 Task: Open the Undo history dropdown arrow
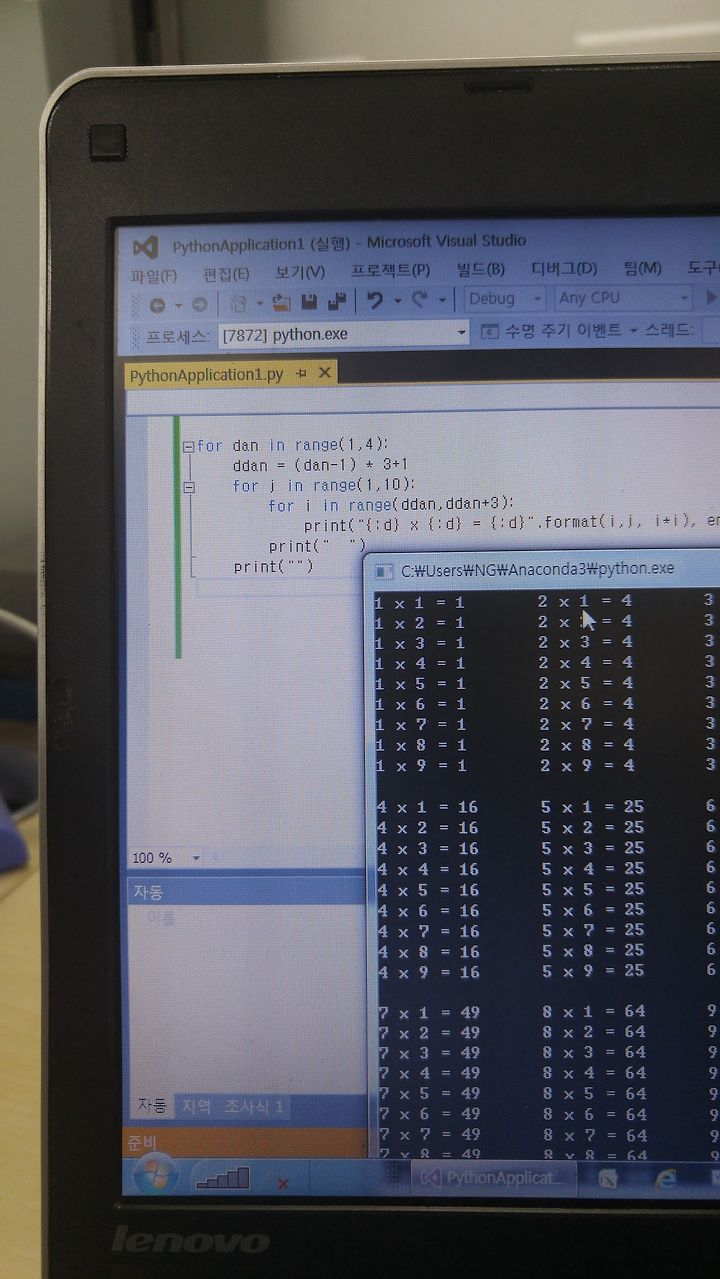click(397, 300)
